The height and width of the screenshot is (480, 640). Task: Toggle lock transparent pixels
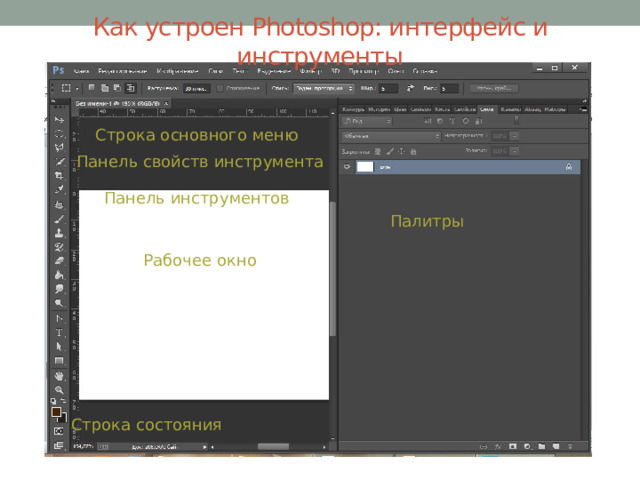(x=378, y=151)
